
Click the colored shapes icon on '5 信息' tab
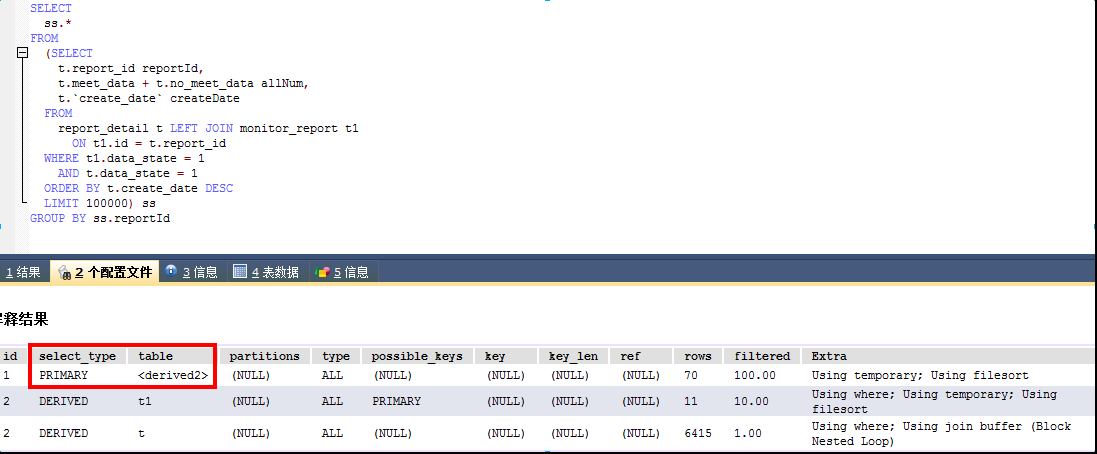[321, 271]
